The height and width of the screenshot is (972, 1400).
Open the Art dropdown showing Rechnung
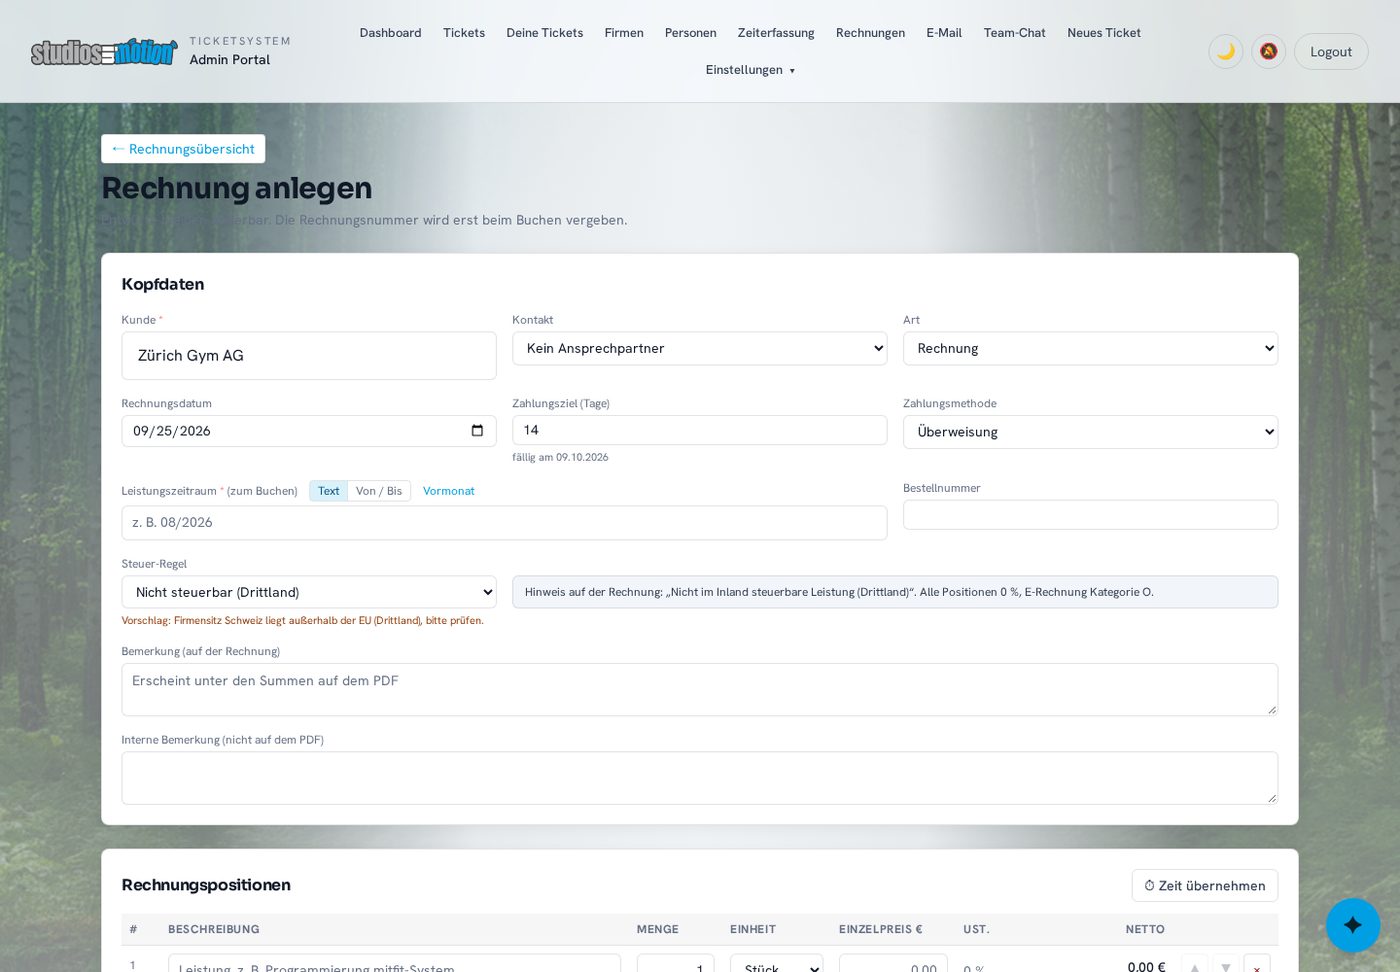click(x=1090, y=348)
